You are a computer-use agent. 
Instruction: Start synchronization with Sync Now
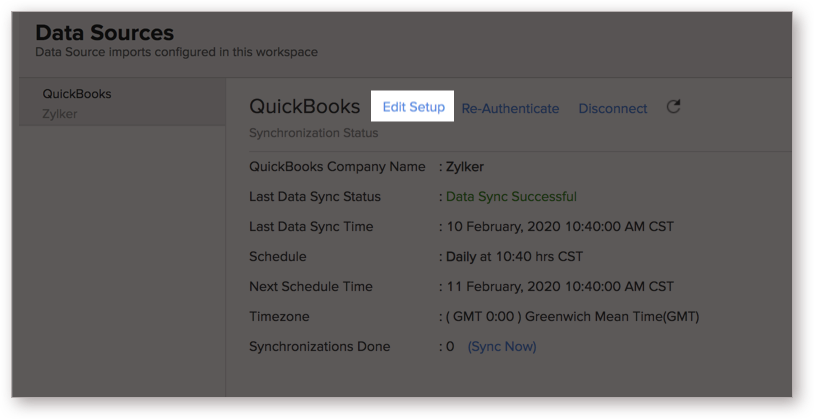click(502, 346)
